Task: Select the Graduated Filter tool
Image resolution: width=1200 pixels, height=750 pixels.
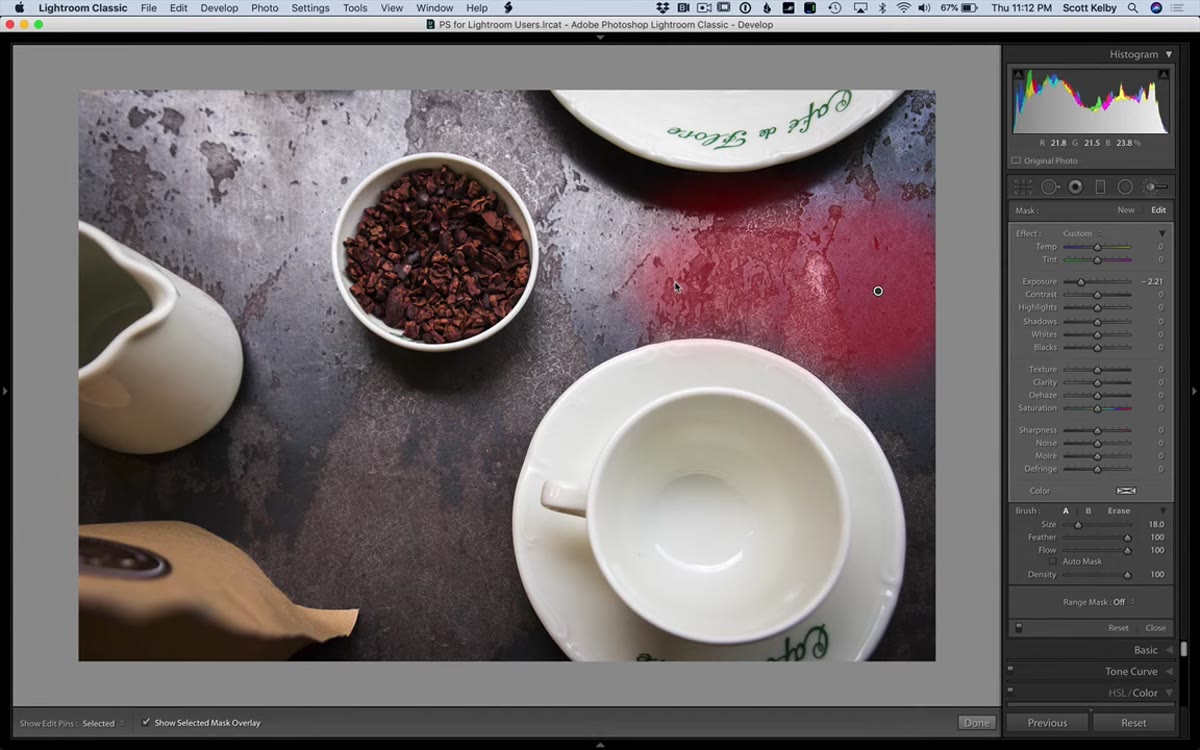Action: pyautogui.click(x=1100, y=187)
